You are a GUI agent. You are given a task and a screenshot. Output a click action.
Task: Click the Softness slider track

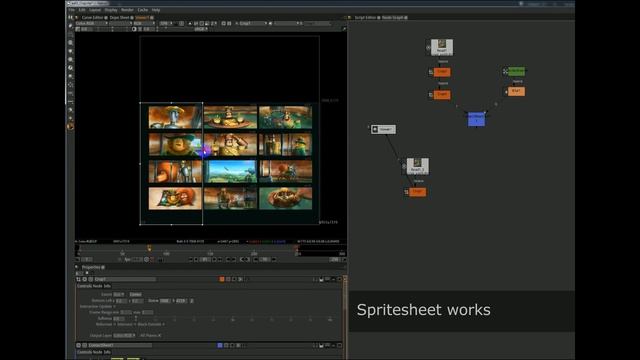pos(233,319)
